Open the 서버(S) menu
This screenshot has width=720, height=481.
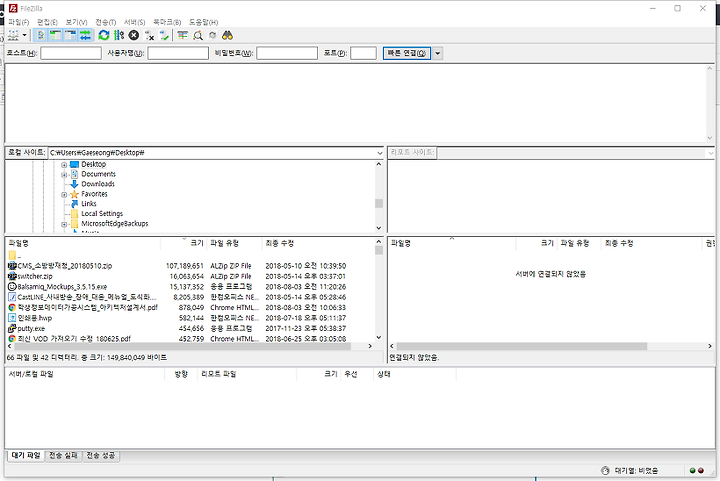coord(135,22)
